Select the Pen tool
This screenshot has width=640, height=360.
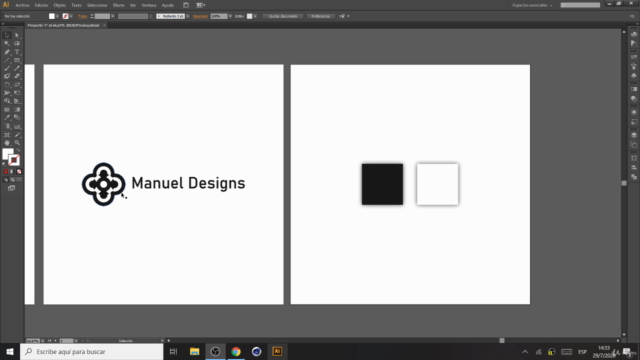(7, 52)
